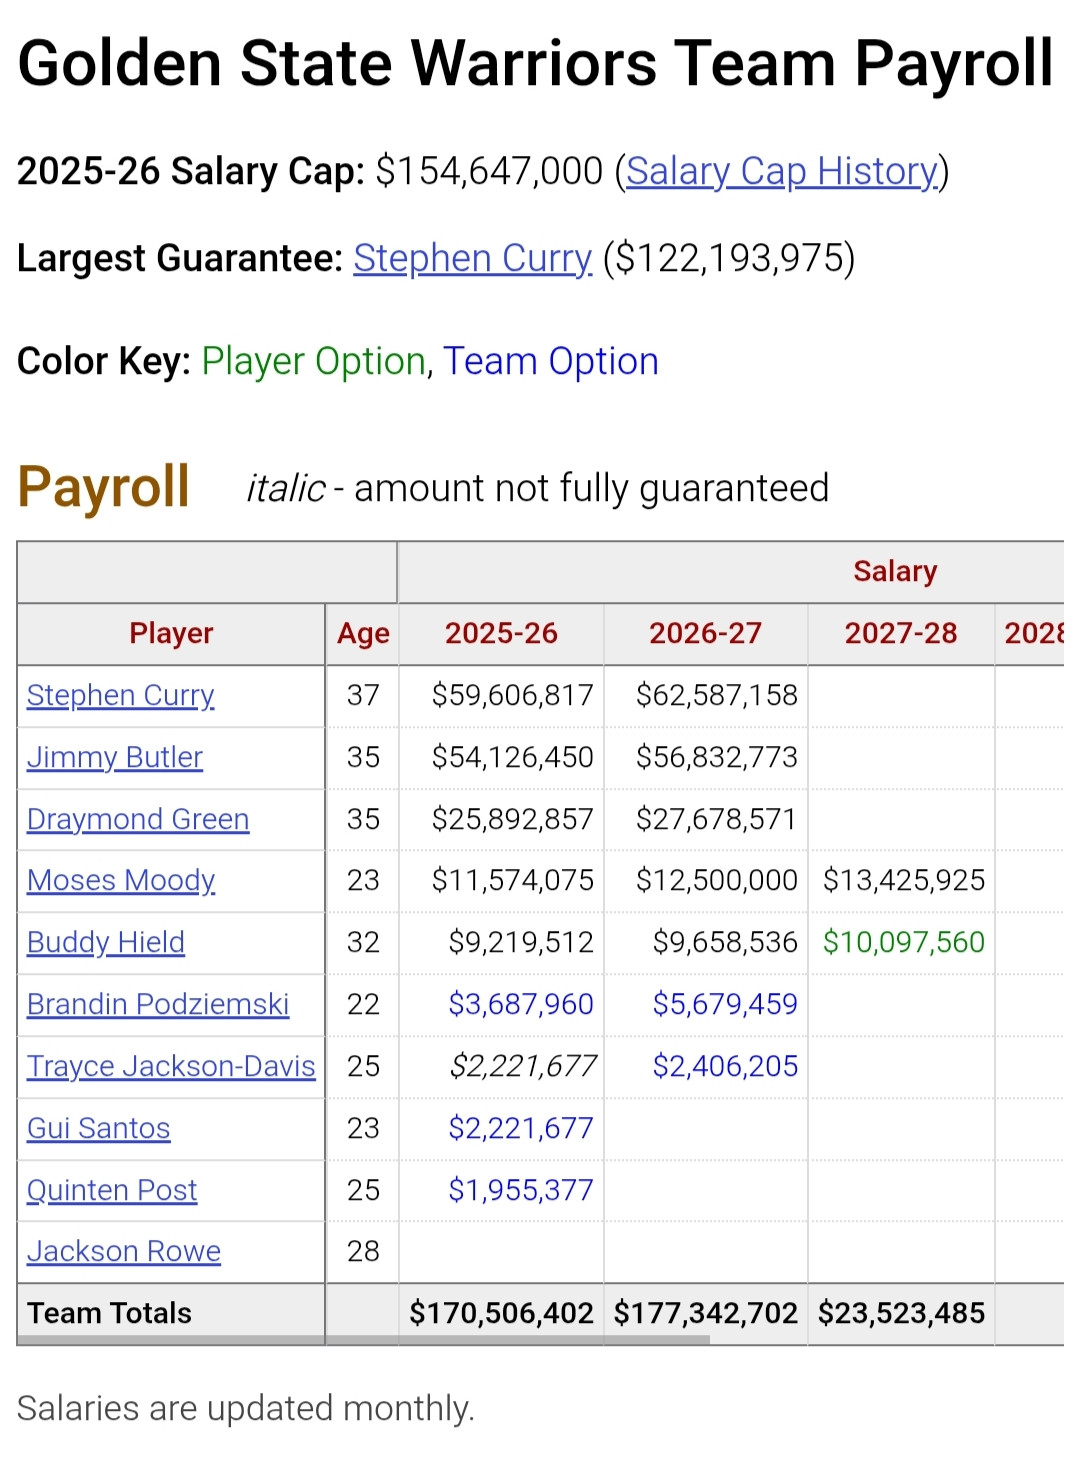Open the Jackson Rowe link
Image resolution: width=1080 pixels, height=1473 pixels.
(x=123, y=1251)
